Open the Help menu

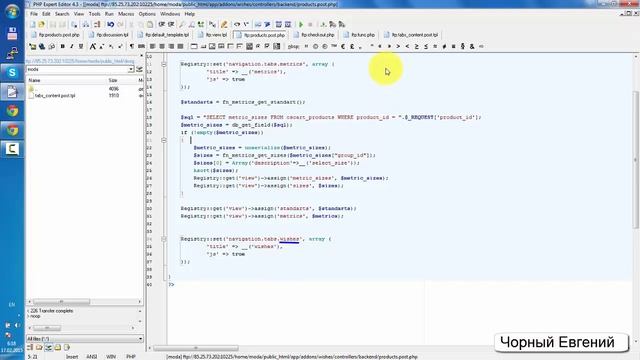coord(190,14)
